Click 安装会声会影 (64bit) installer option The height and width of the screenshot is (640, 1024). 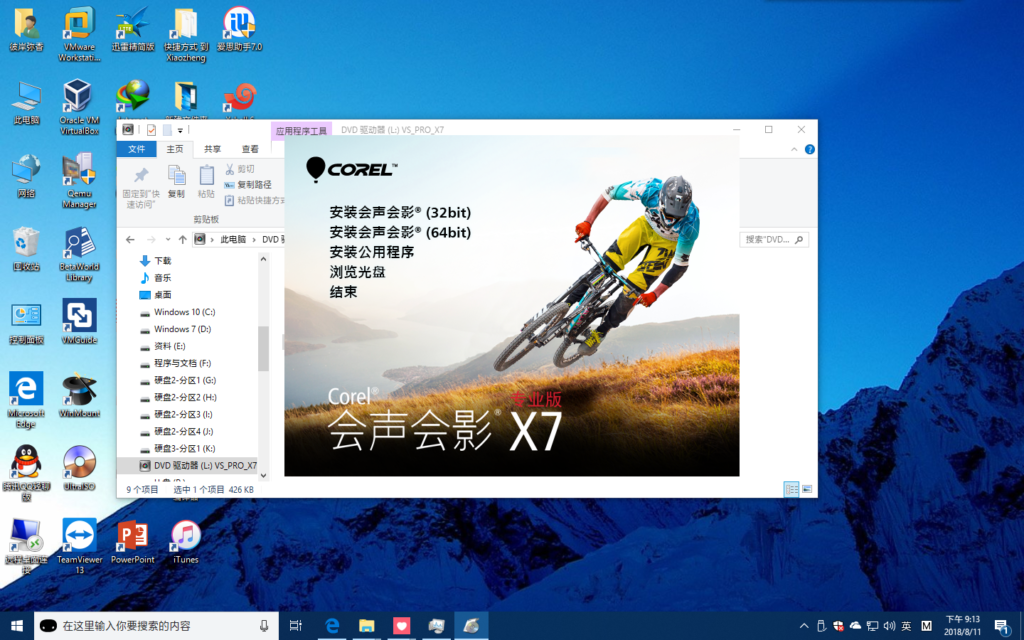[x=399, y=232]
